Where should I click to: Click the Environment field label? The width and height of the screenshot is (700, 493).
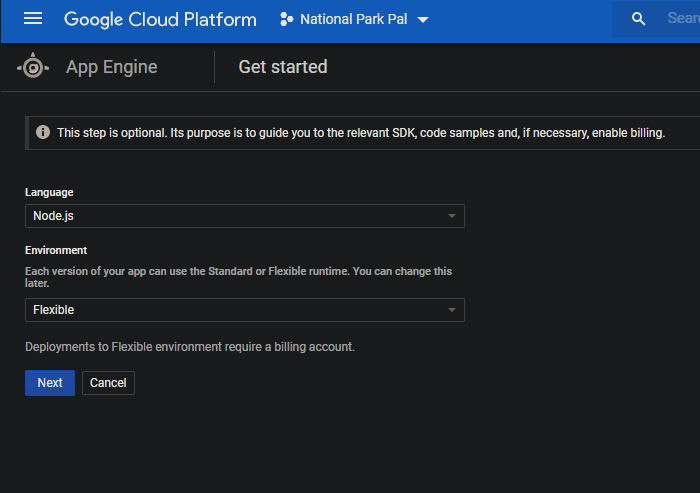[56, 250]
